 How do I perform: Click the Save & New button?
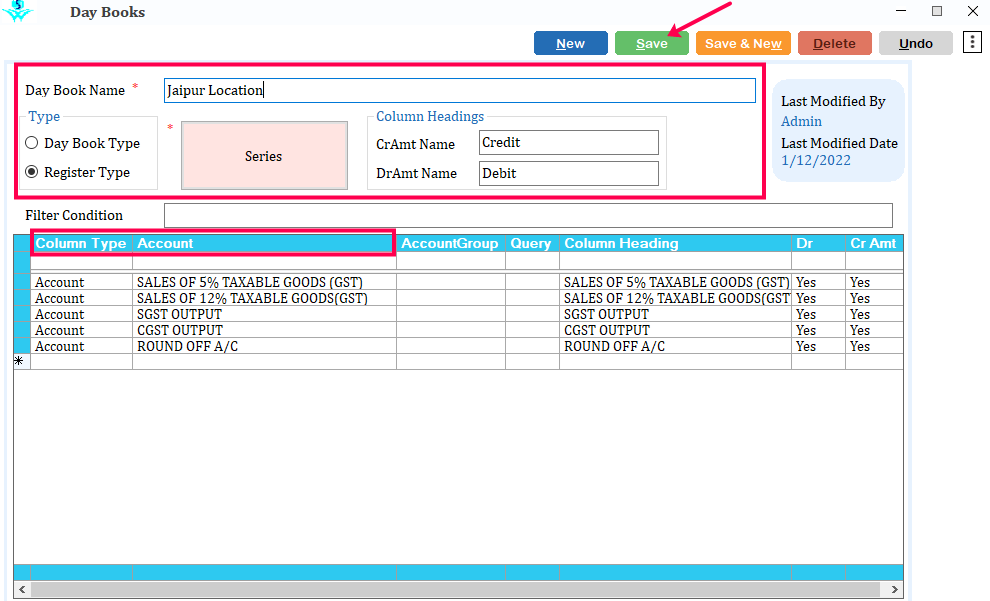[x=743, y=43]
